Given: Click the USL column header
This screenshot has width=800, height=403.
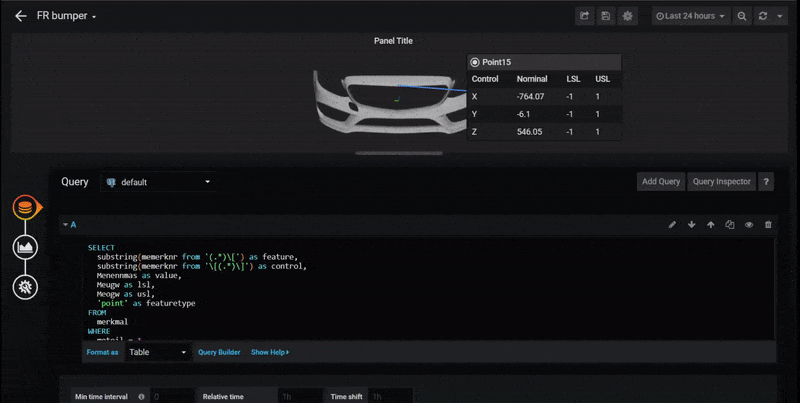Looking at the screenshot, I should click(603, 79).
